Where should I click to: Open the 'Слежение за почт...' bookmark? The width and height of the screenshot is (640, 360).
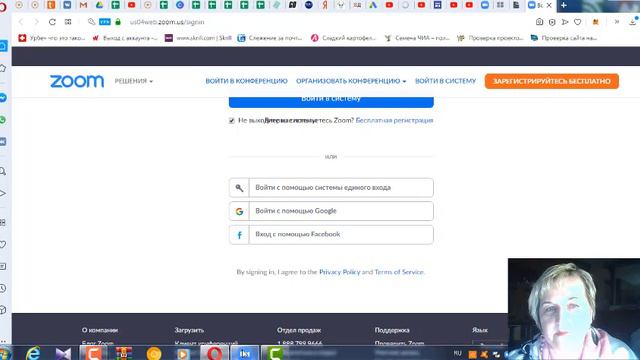pyautogui.click(x=270, y=38)
